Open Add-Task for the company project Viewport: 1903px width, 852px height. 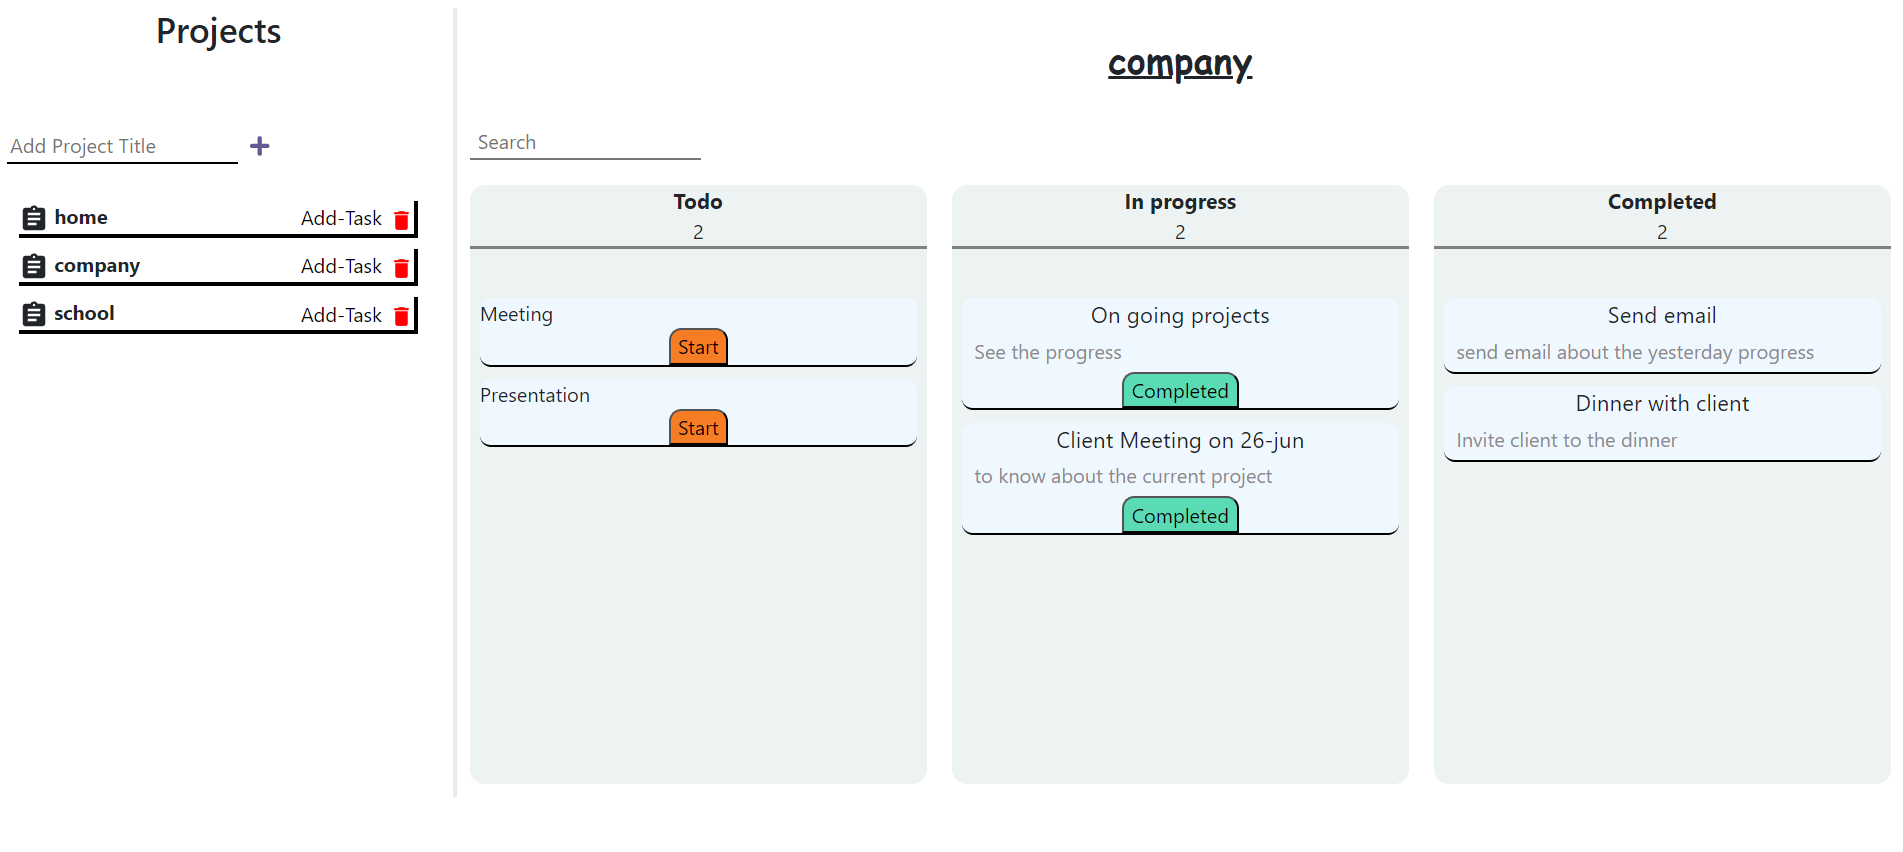(x=341, y=266)
